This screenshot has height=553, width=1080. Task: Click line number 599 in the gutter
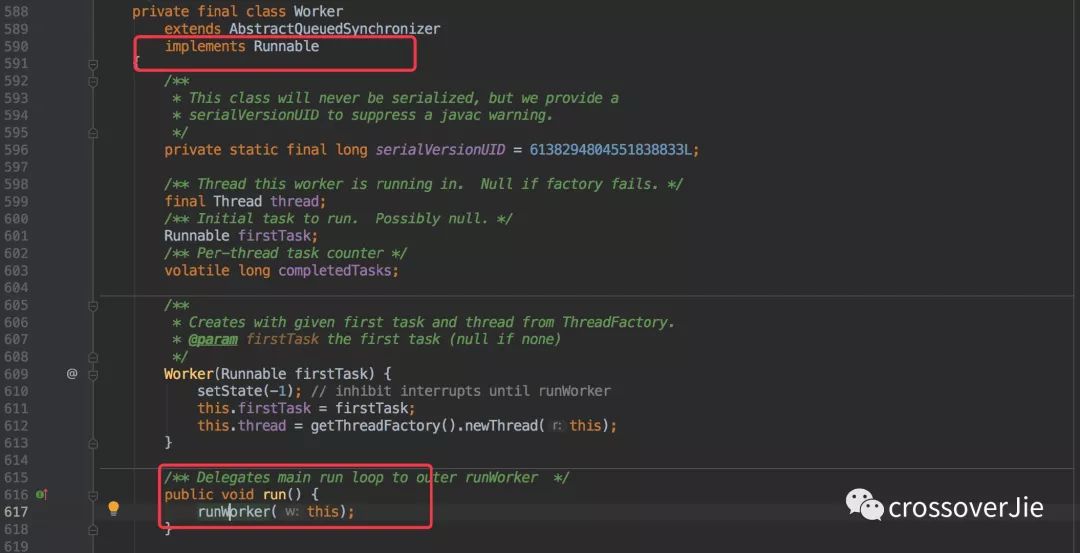(16, 202)
